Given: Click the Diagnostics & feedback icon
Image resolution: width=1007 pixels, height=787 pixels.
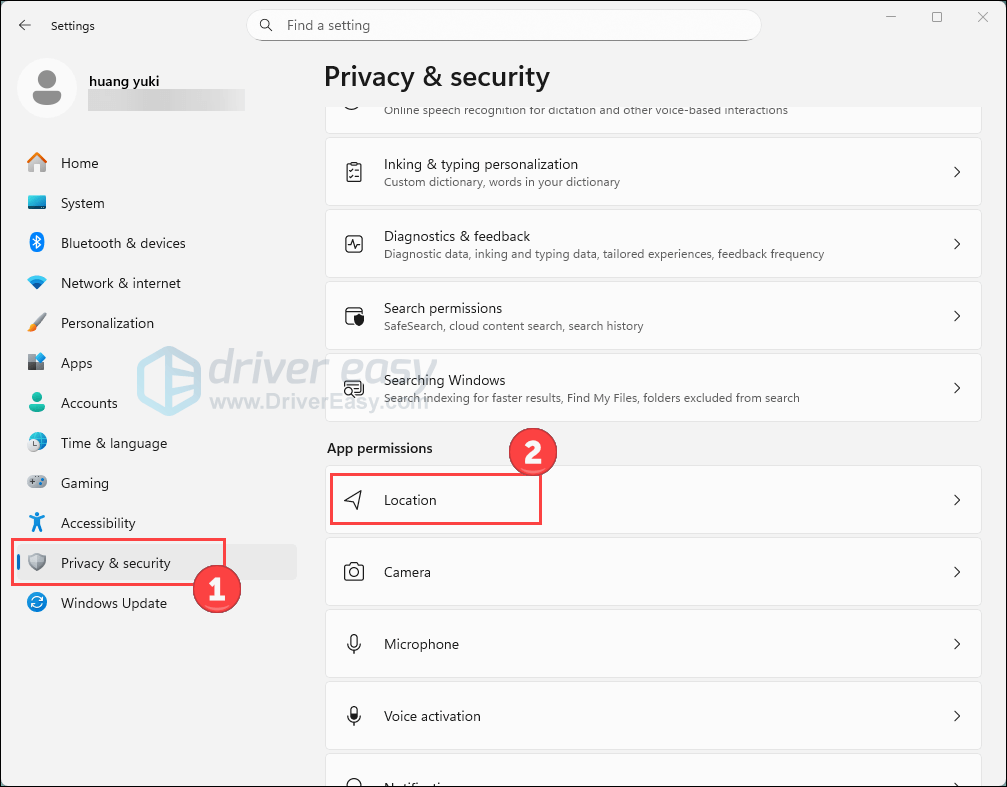Looking at the screenshot, I should click(353, 244).
